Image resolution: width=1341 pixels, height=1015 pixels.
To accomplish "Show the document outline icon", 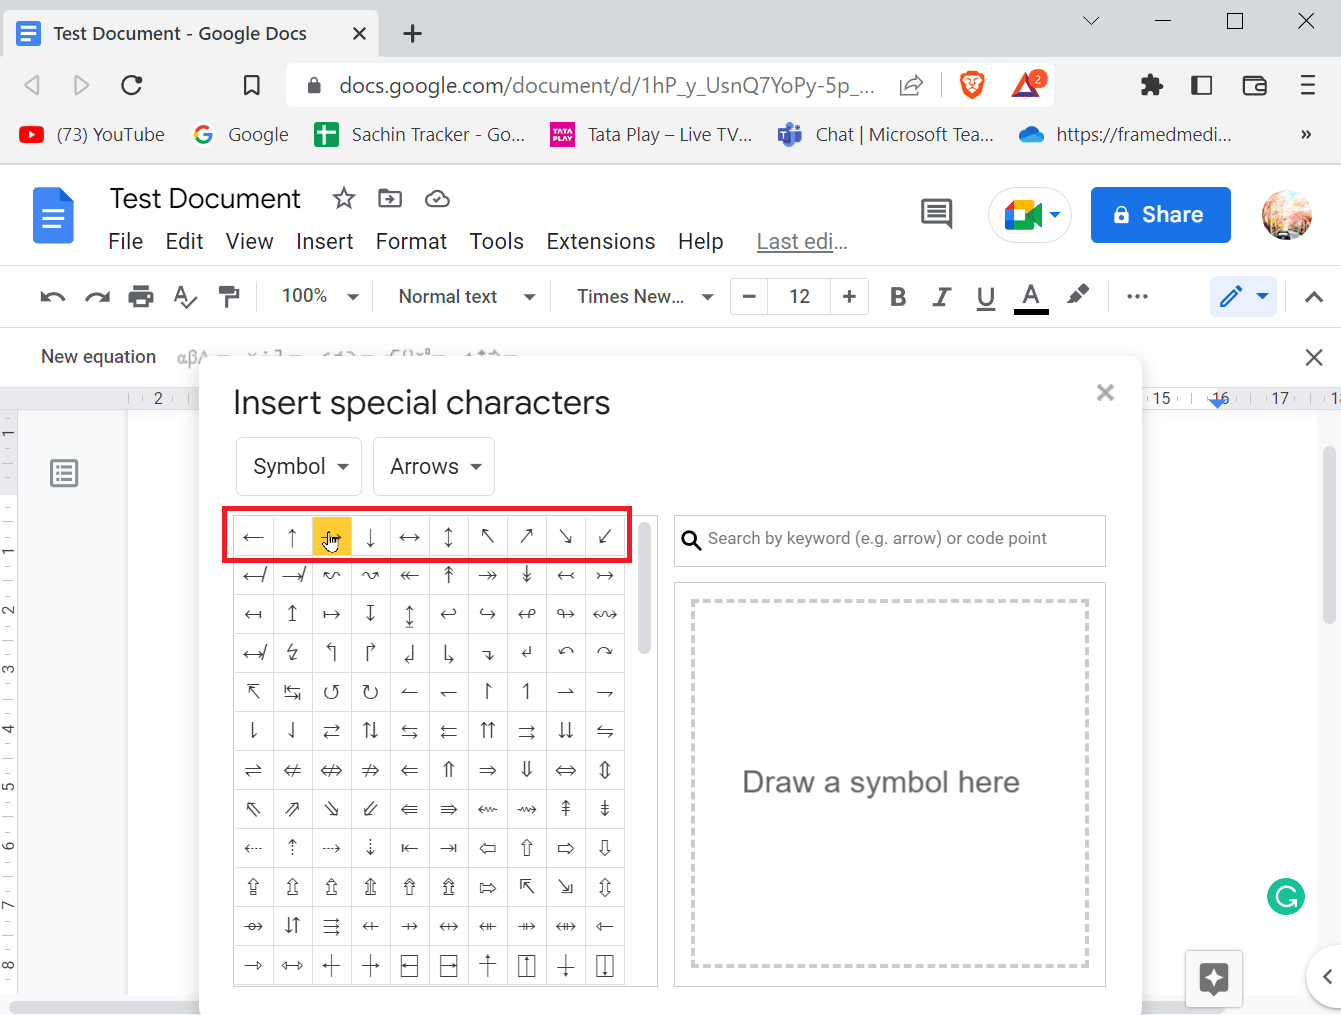I will click(x=64, y=473).
